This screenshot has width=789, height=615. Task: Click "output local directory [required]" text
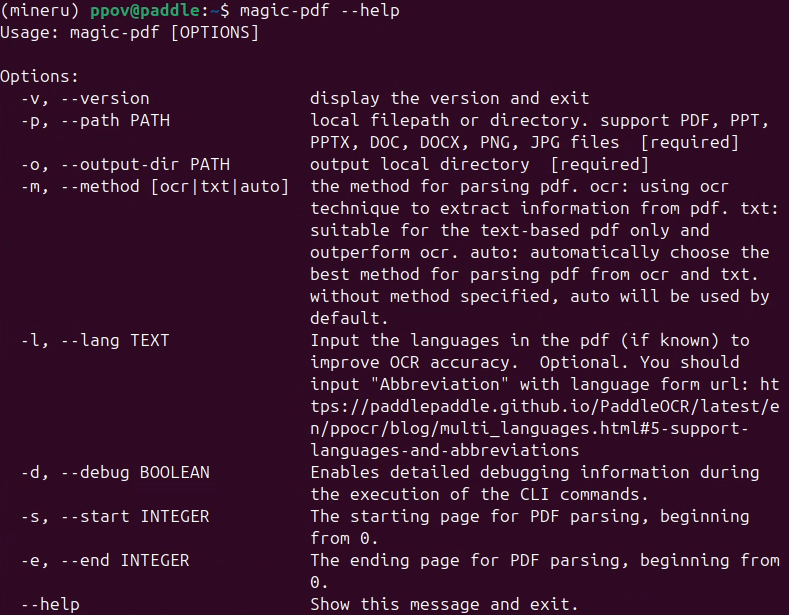480,165
